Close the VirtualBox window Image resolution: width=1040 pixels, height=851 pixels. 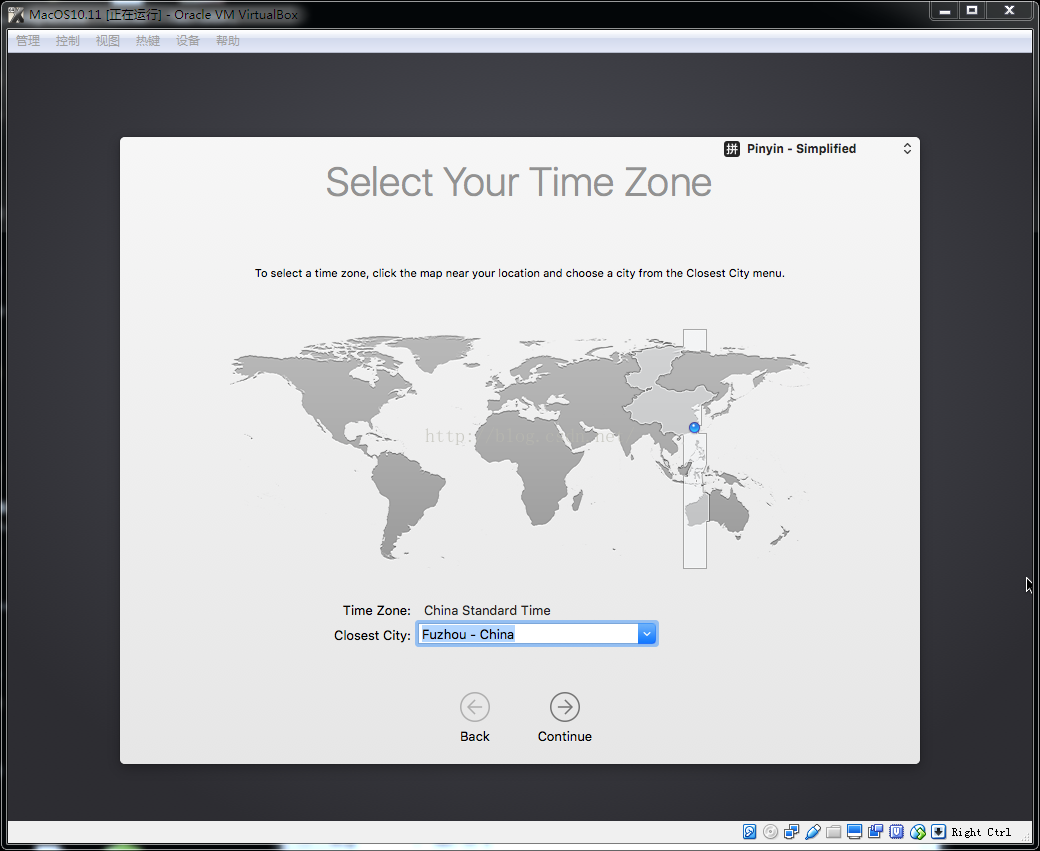click(x=1009, y=11)
